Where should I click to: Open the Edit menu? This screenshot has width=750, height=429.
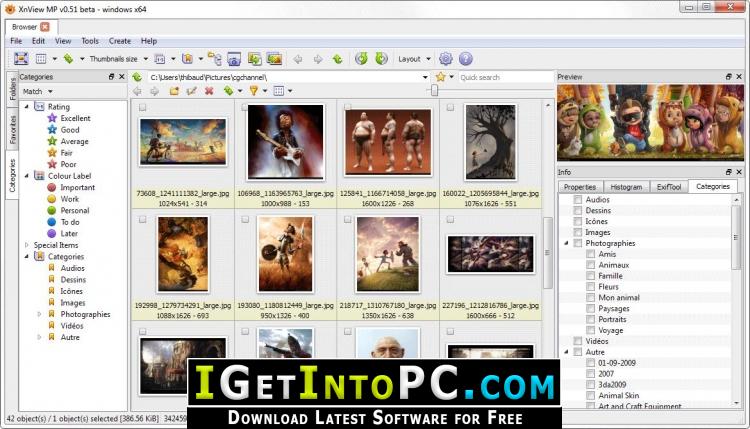point(38,41)
